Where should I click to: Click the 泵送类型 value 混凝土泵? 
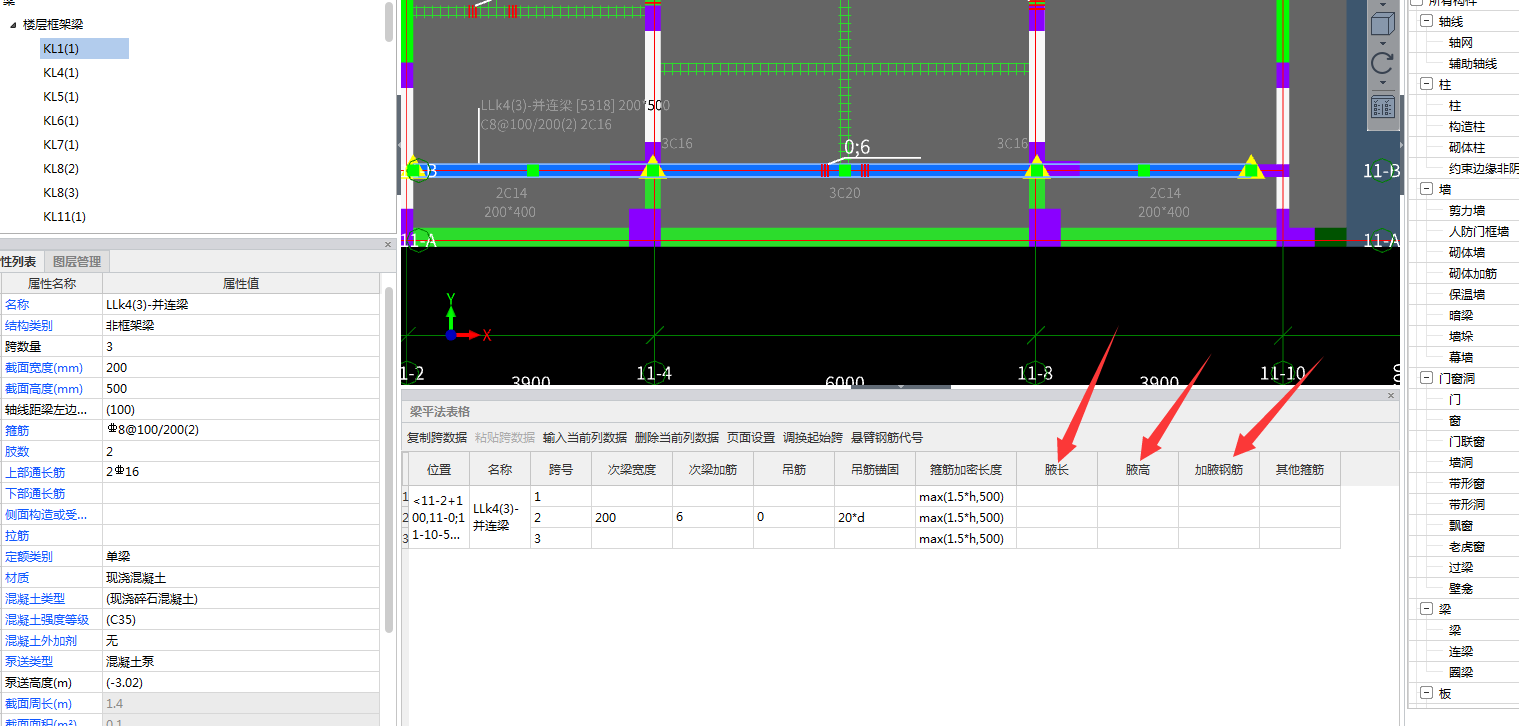click(241, 661)
